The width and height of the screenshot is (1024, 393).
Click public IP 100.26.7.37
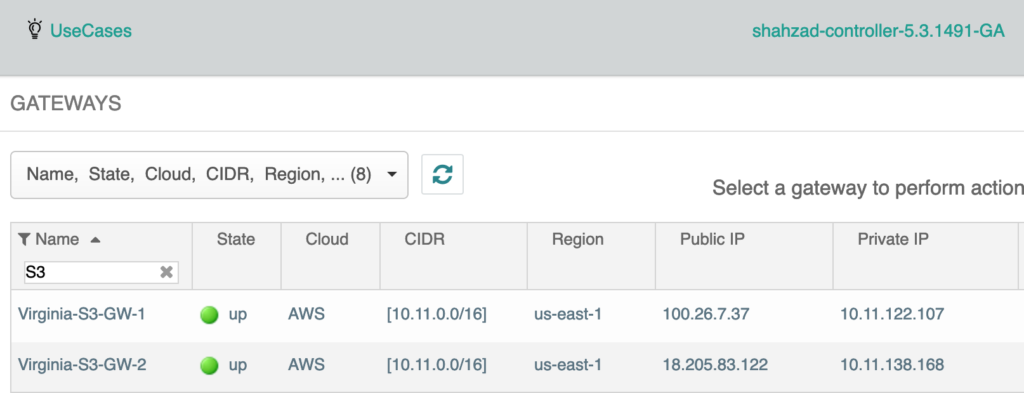pyautogui.click(x=706, y=314)
